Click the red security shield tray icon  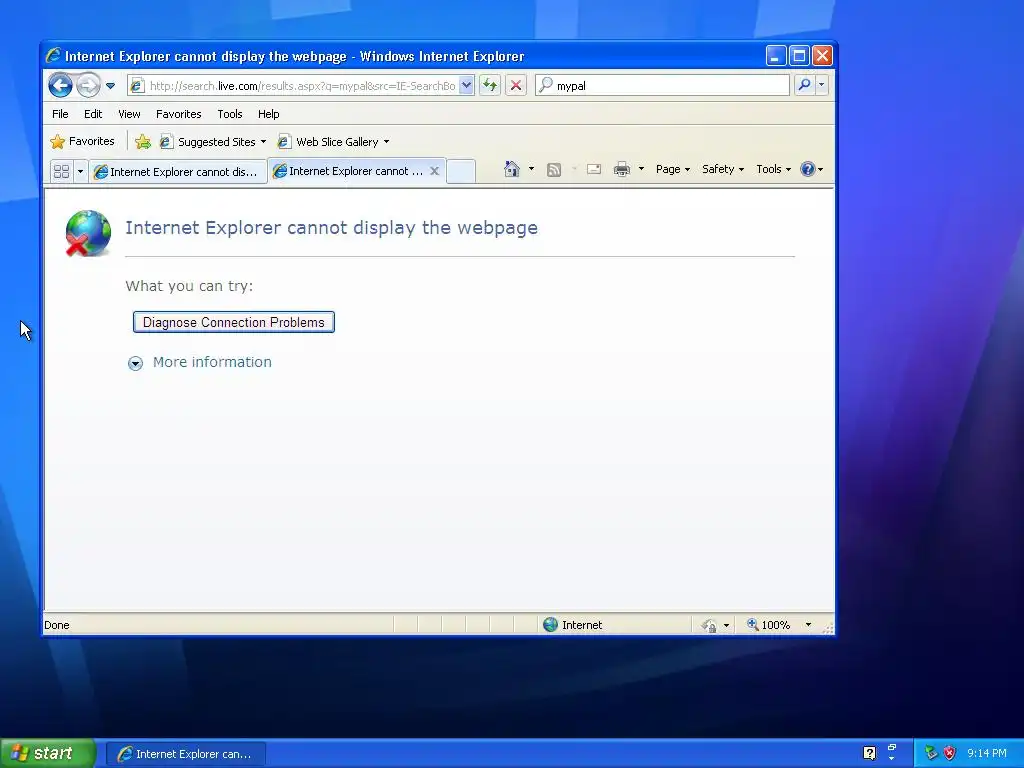pos(950,753)
